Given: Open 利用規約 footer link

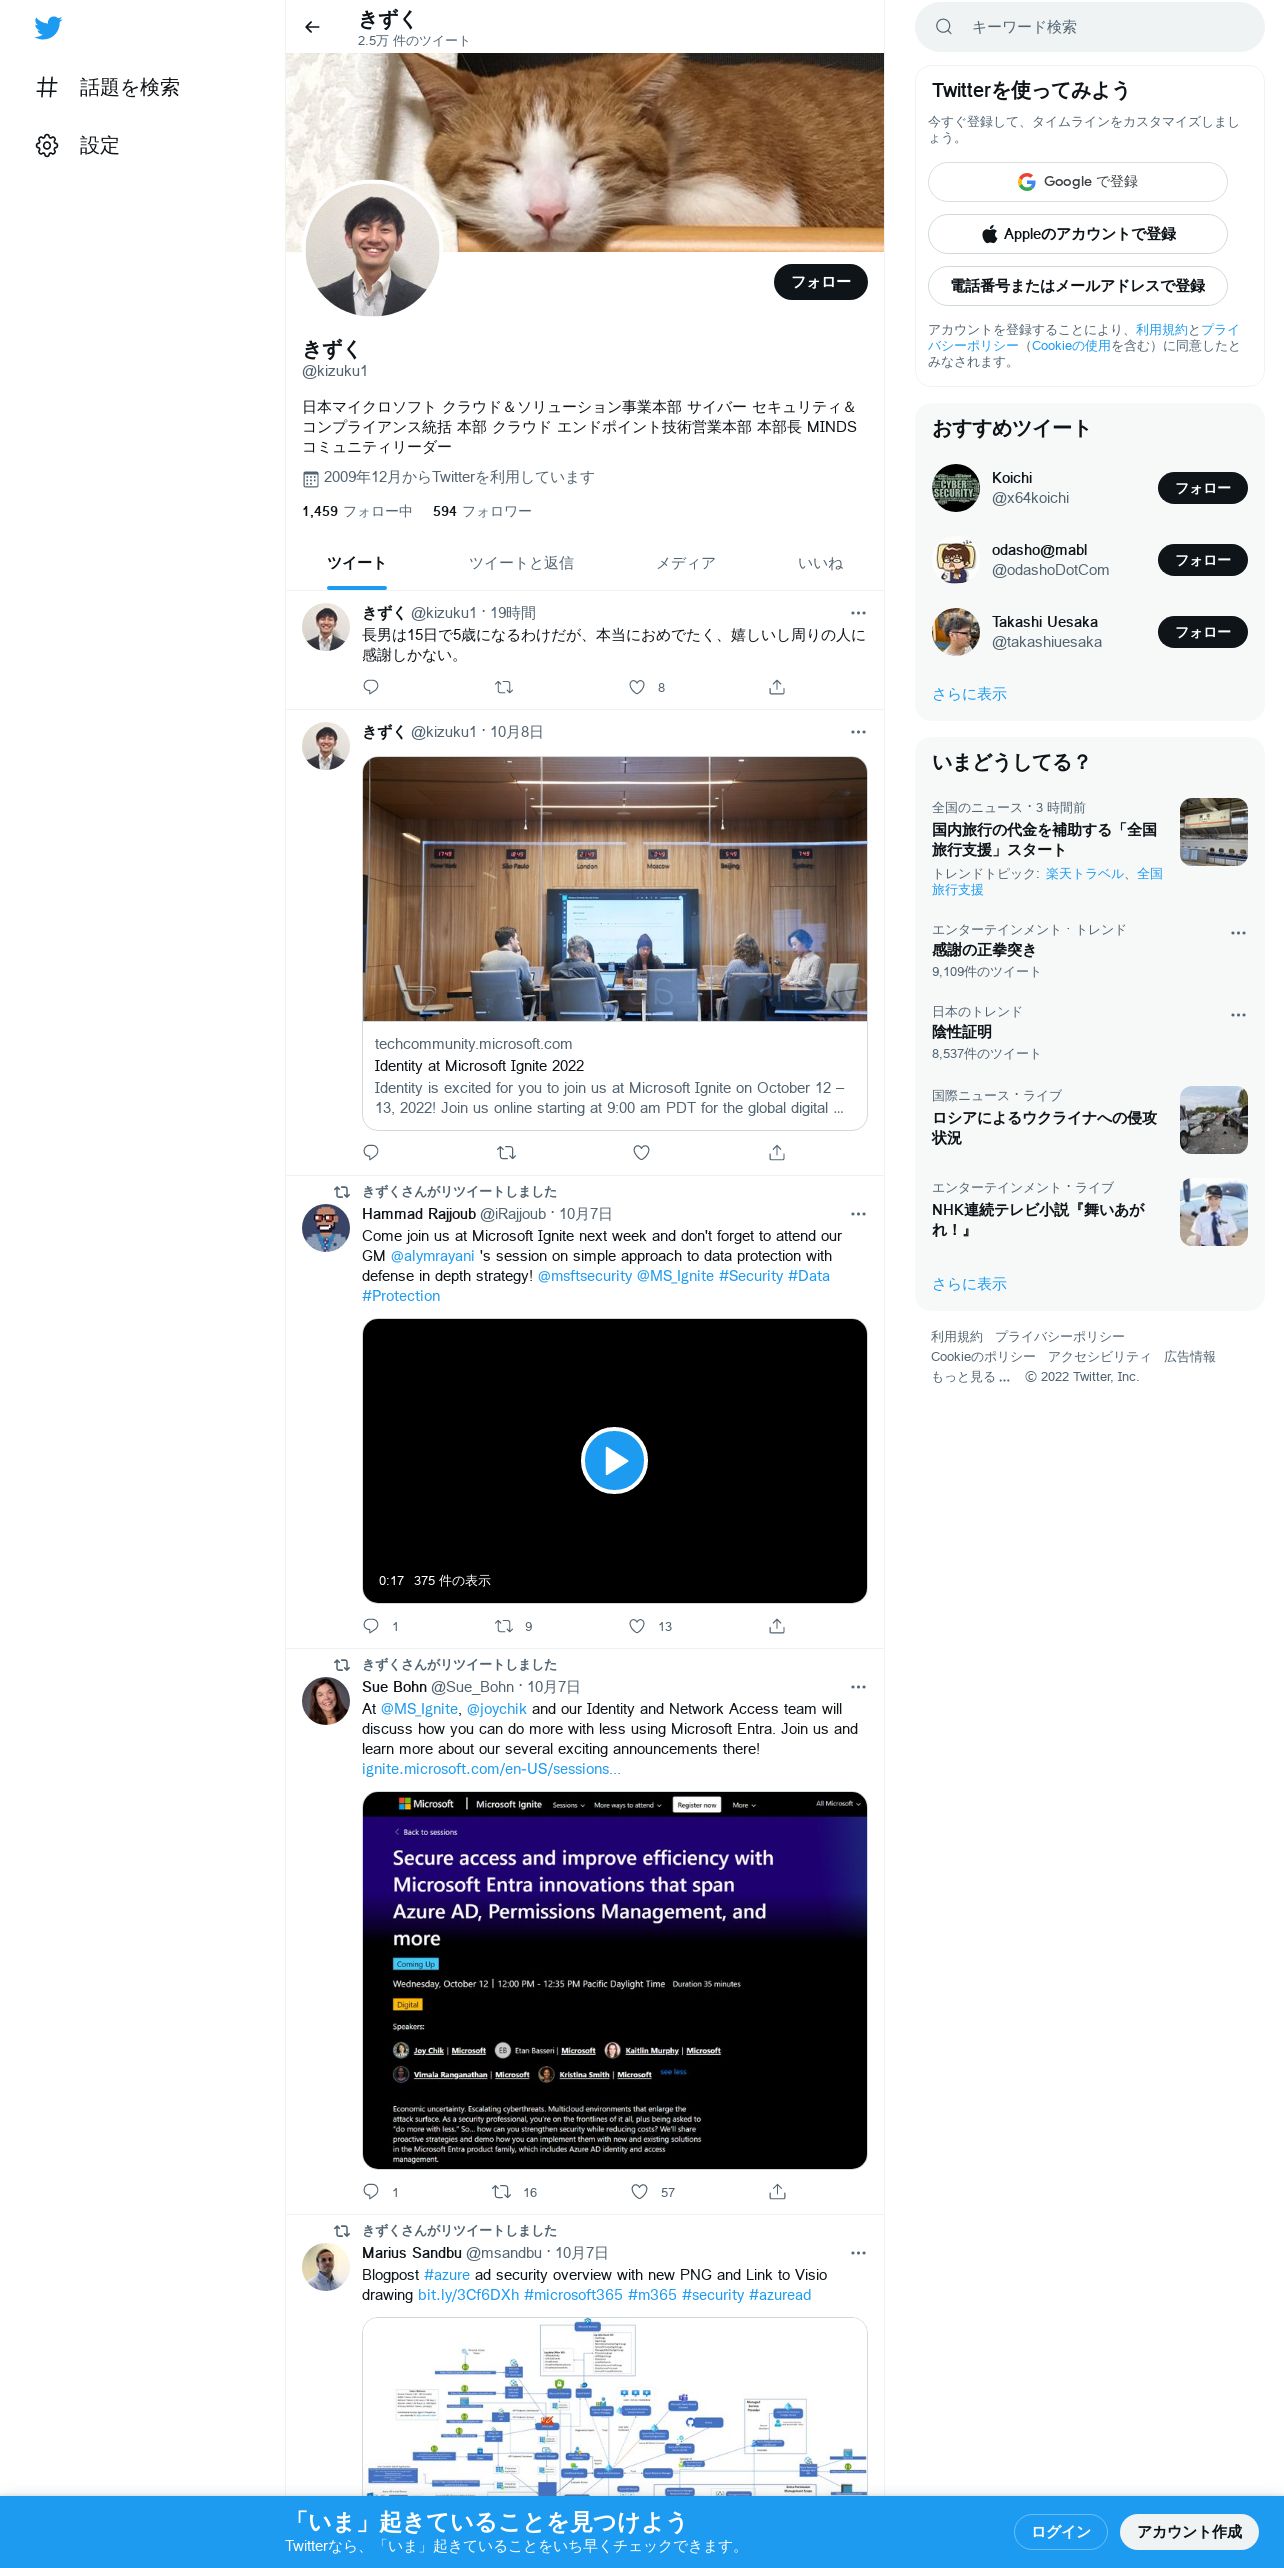Looking at the screenshot, I should (x=957, y=1337).
